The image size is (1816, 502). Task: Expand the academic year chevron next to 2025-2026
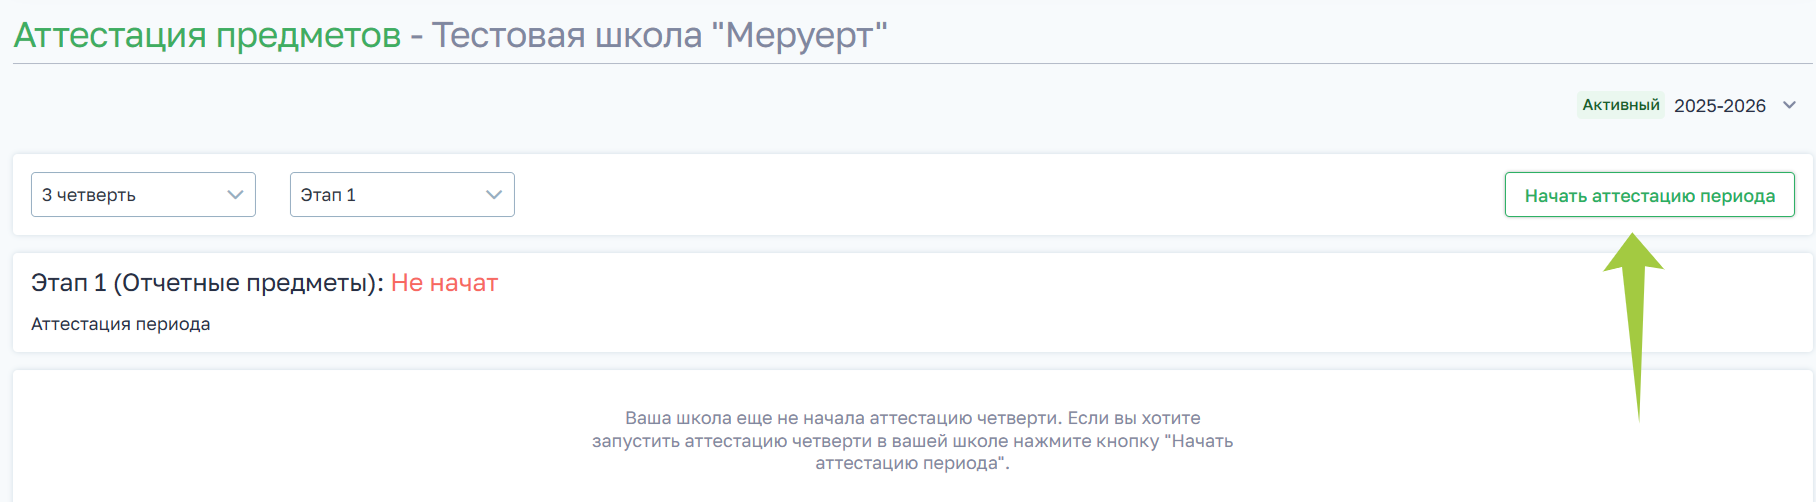[x=1790, y=105]
